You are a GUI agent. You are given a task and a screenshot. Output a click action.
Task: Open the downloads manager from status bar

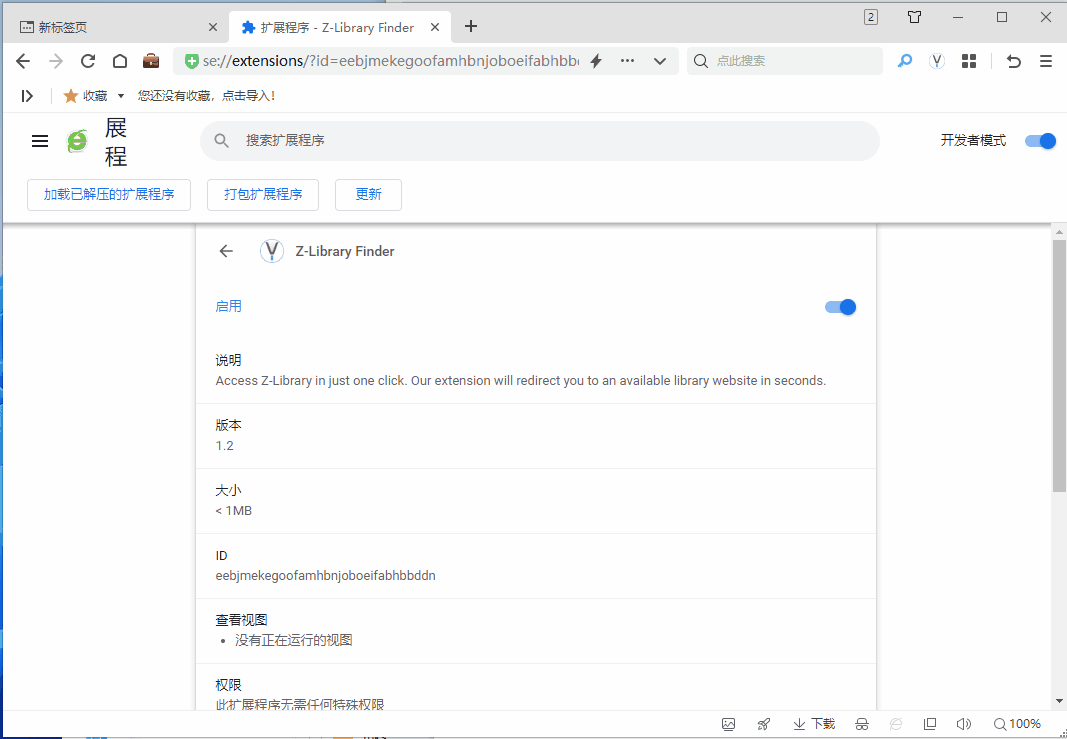(814, 724)
